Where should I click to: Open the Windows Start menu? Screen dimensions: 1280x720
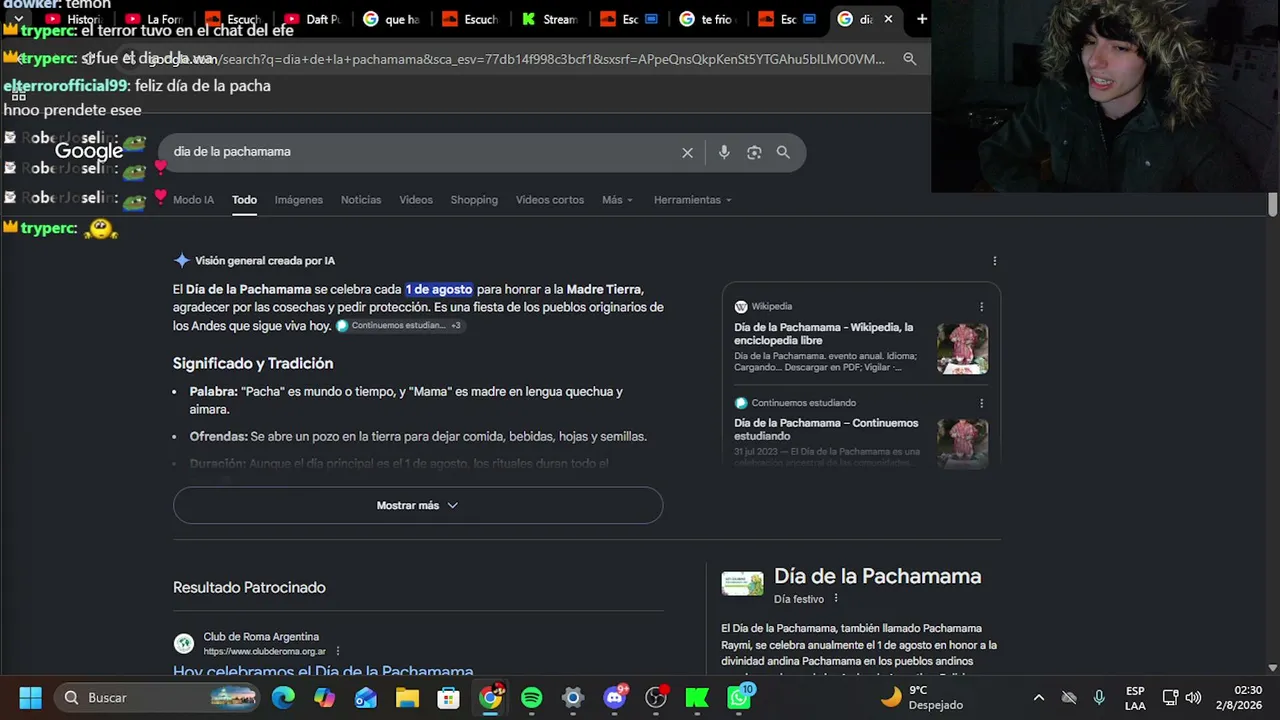[30, 697]
